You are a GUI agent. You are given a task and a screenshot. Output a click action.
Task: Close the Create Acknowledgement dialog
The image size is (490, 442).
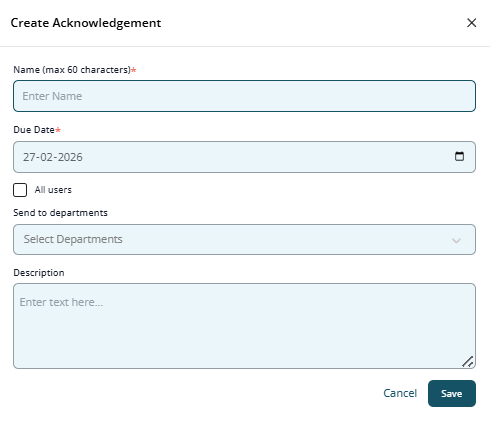(x=471, y=23)
